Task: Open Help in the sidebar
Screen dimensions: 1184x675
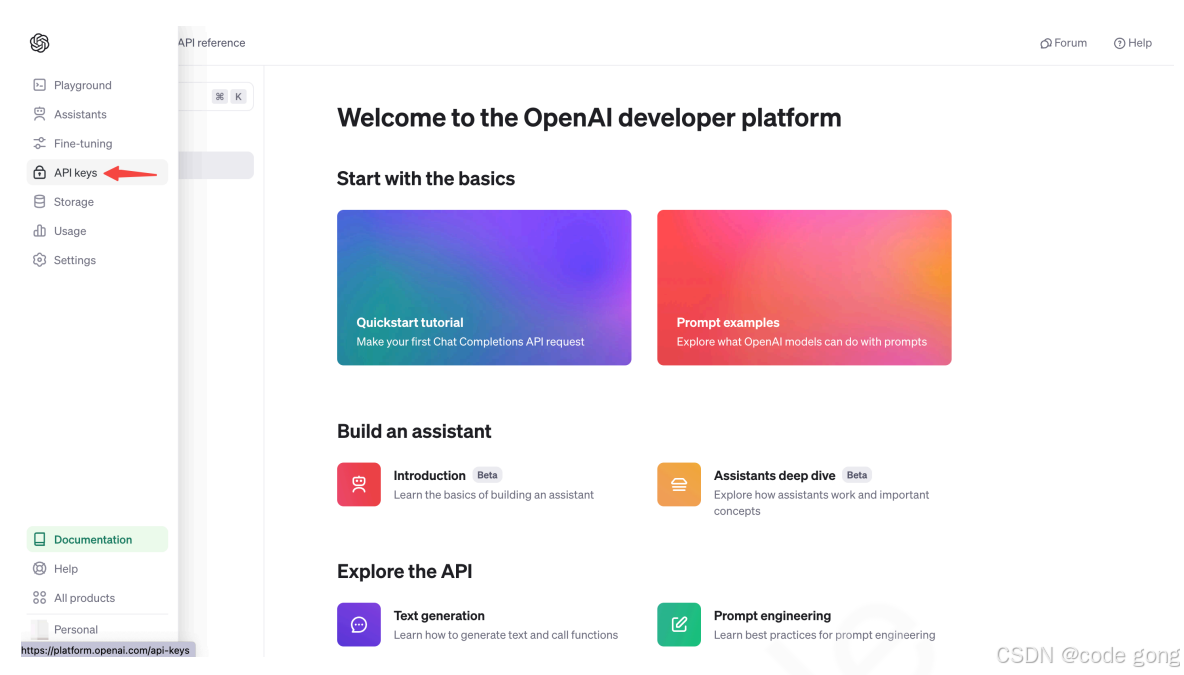Action: tap(97, 569)
